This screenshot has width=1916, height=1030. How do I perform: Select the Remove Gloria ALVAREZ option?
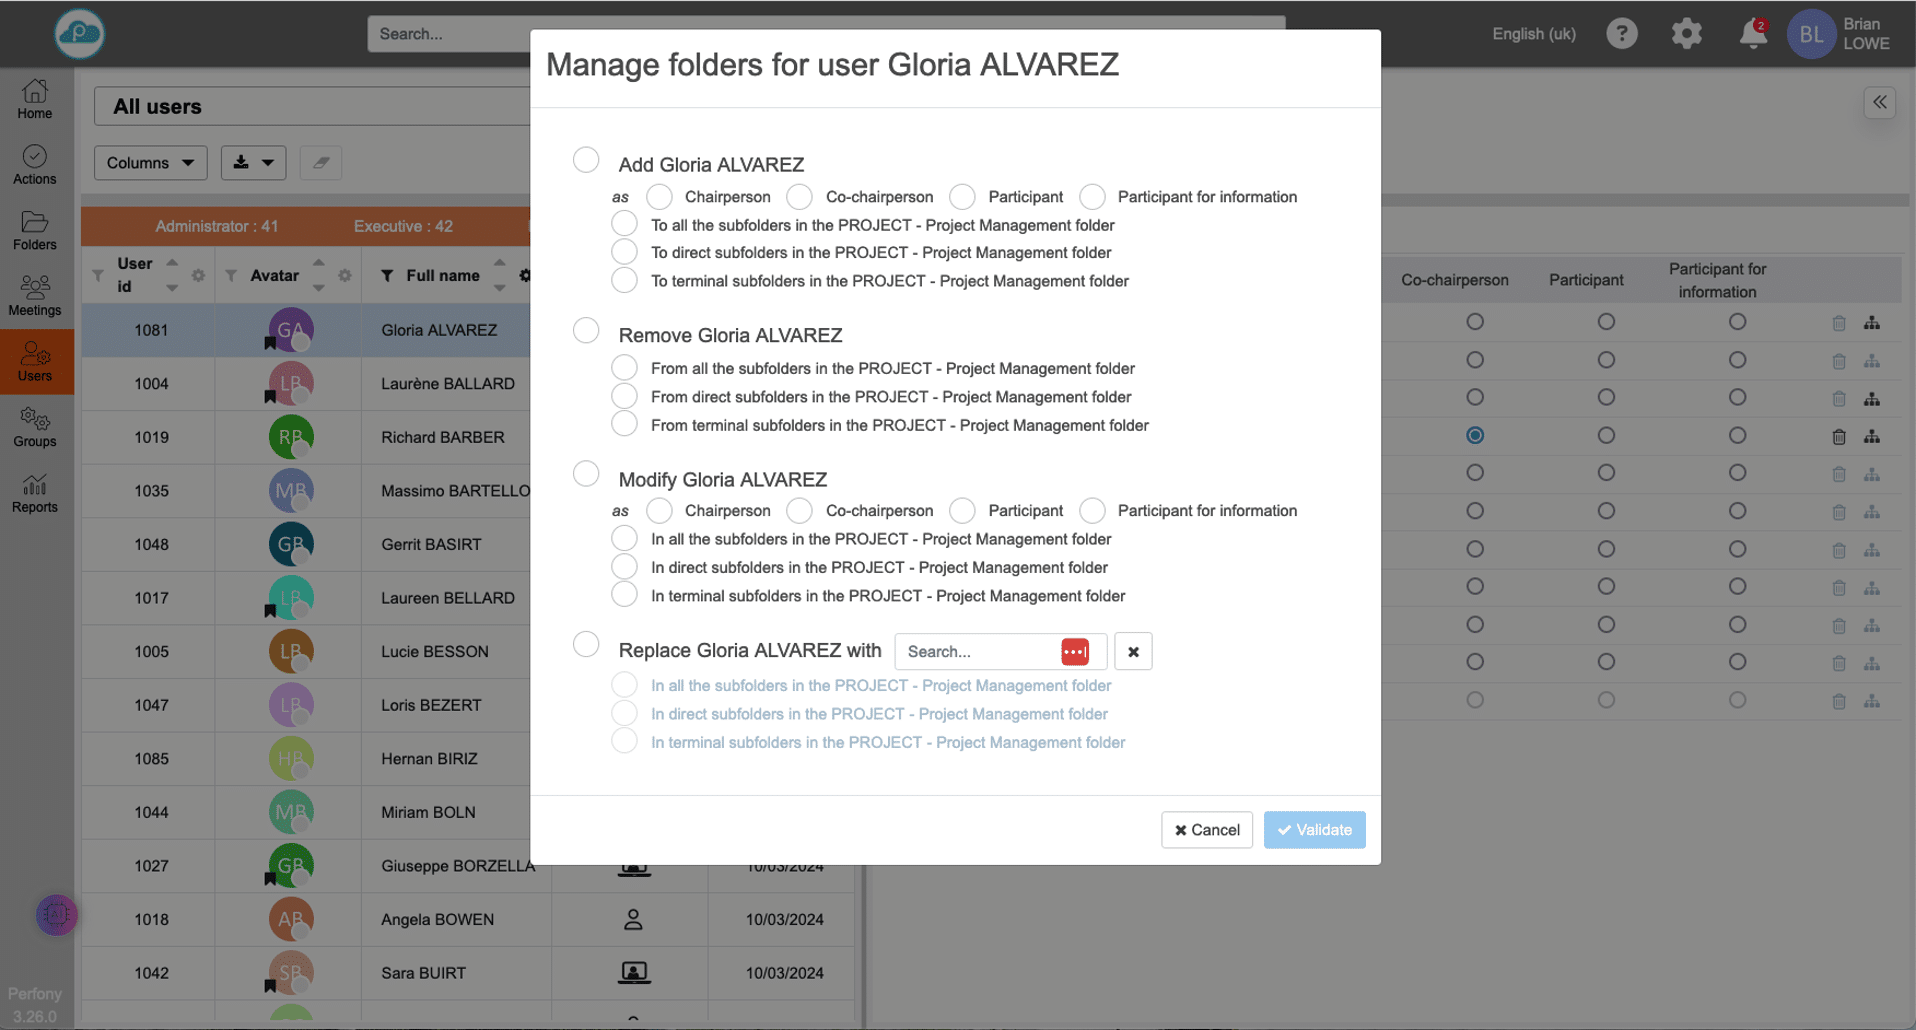pos(586,331)
